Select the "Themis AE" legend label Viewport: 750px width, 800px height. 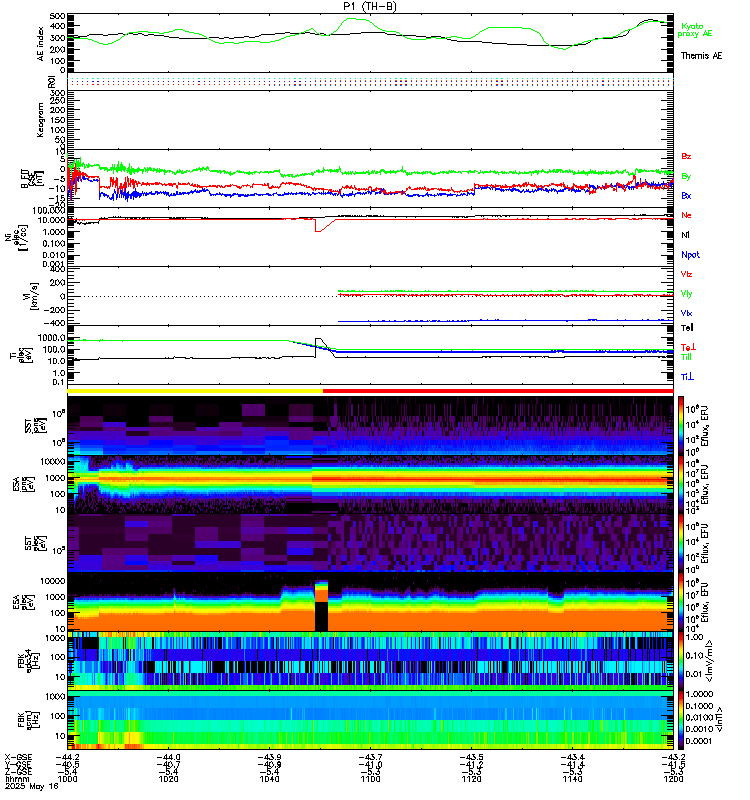(x=702, y=56)
